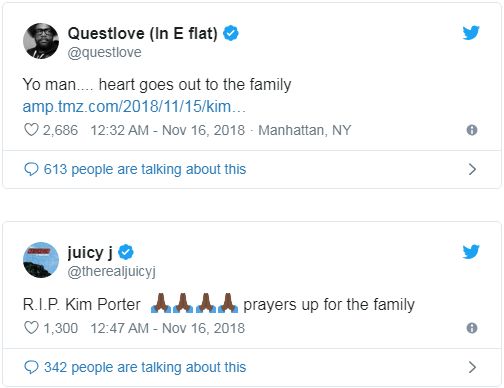Viewport: 504px width, 388px height.
Task: Click the speech bubble beside 613 people talking
Action: (x=31, y=169)
